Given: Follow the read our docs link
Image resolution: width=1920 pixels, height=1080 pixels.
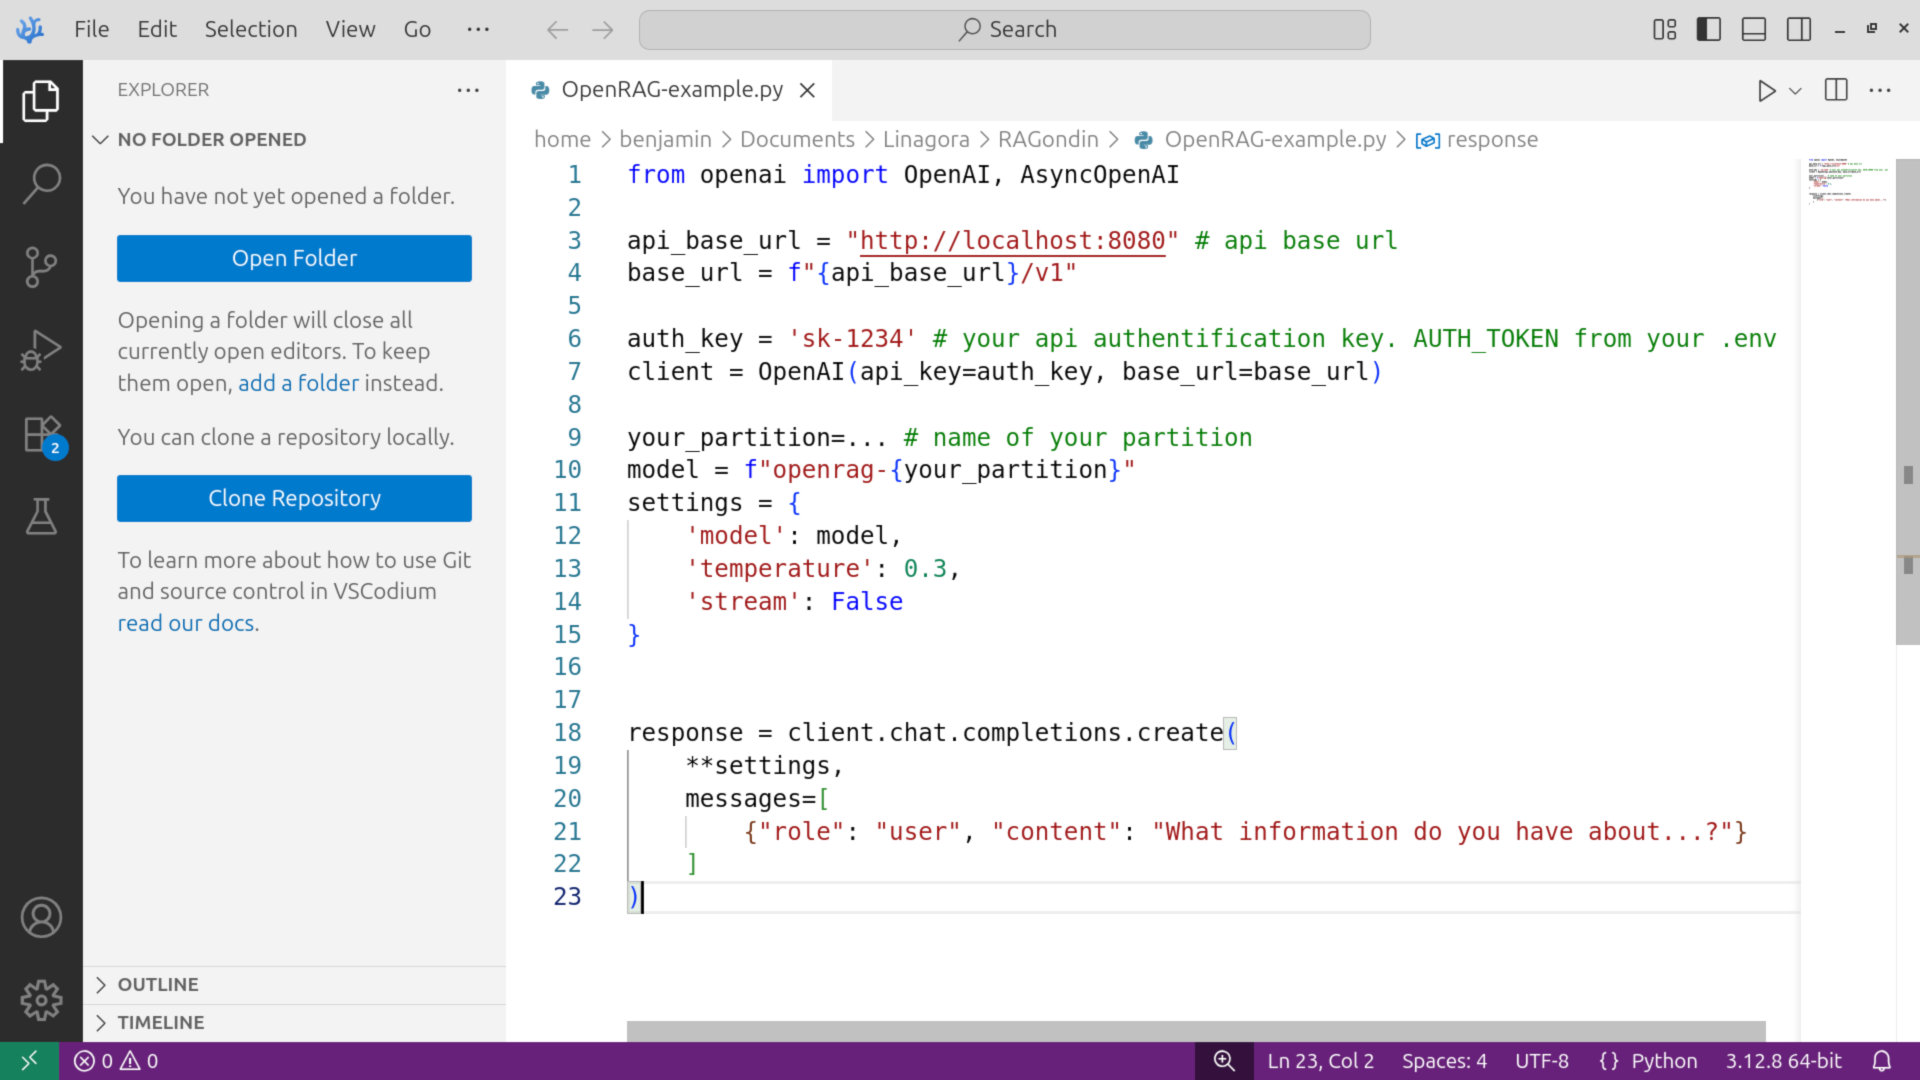Looking at the screenshot, I should [x=186, y=623].
